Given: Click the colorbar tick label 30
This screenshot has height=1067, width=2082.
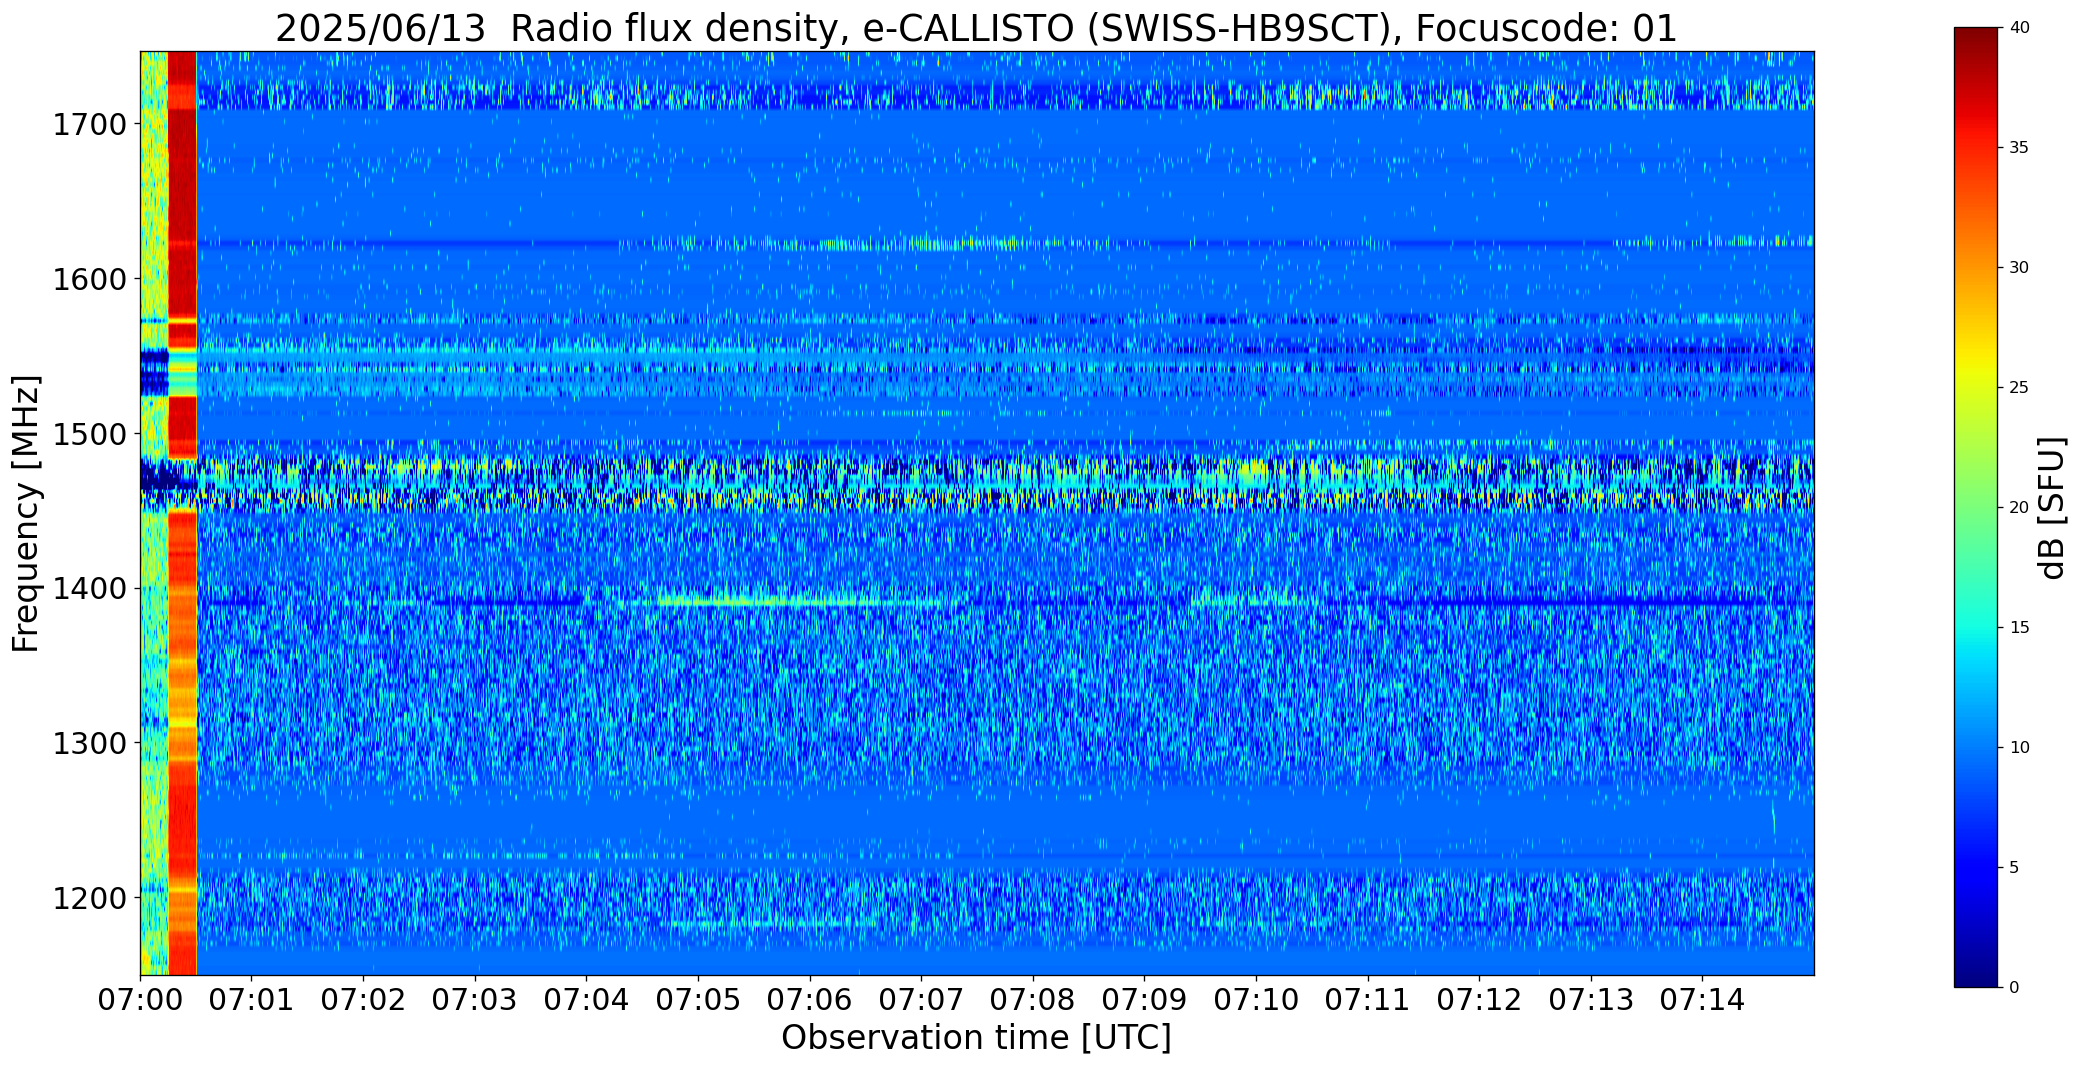Looking at the screenshot, I should 2018,267.
